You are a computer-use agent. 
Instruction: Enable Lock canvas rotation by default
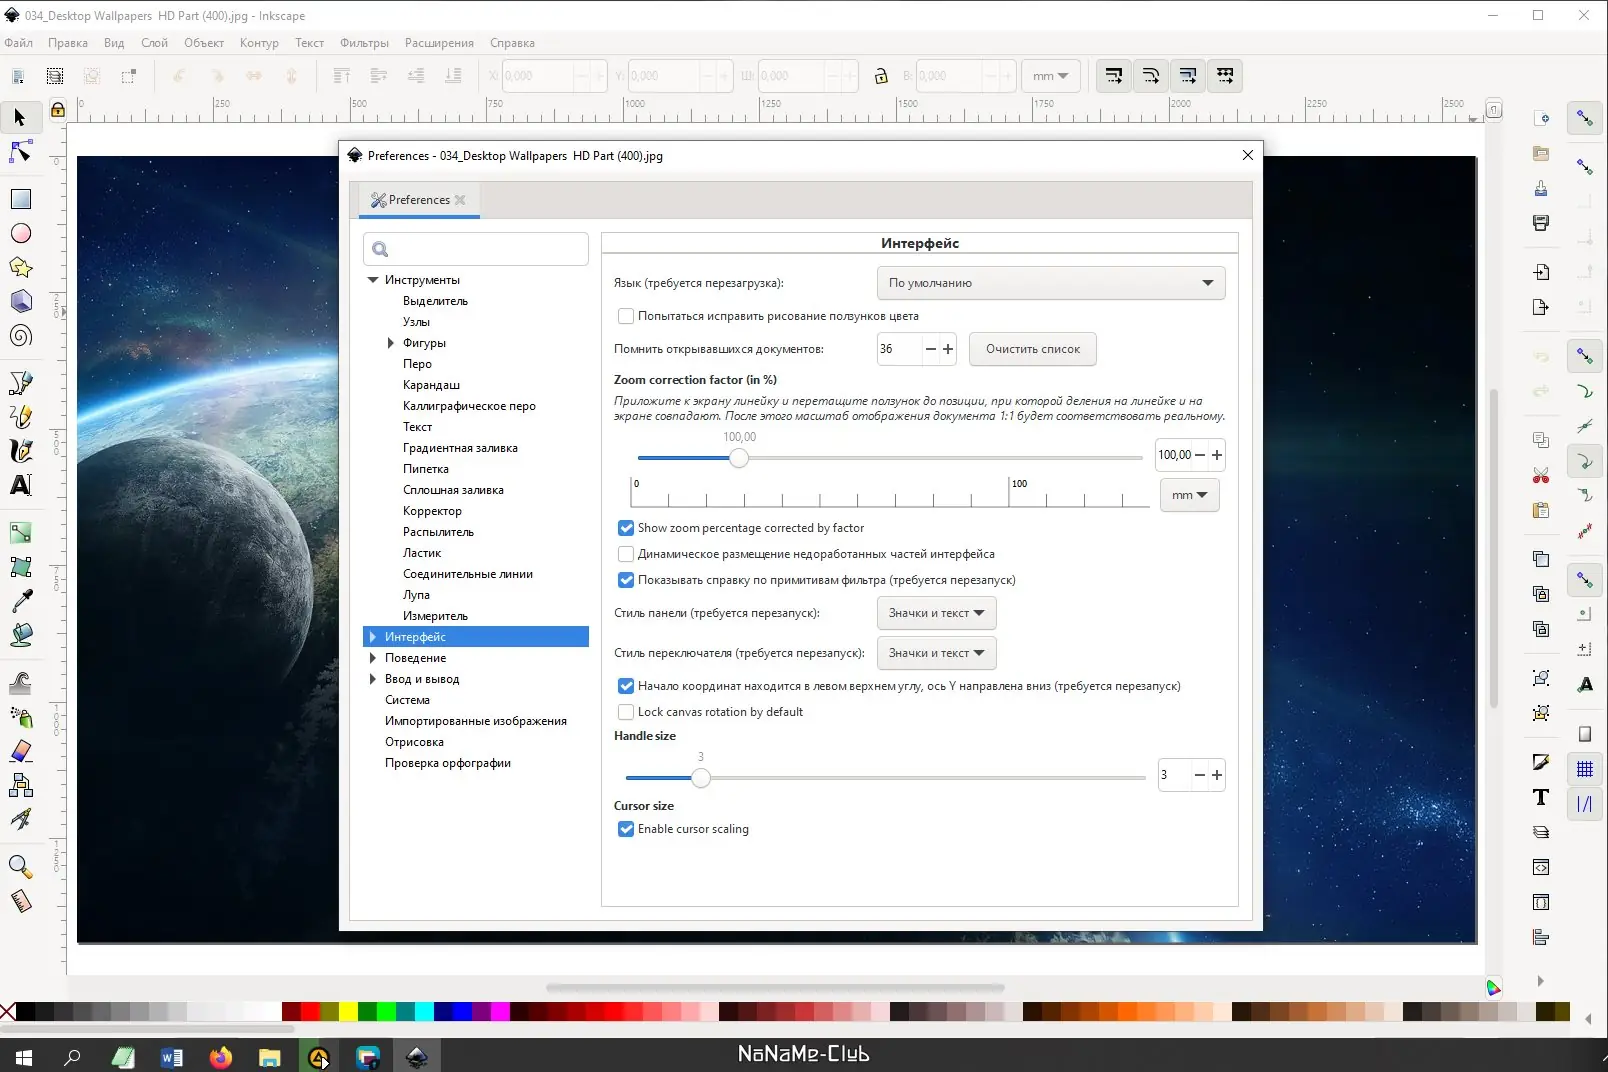tap(626, 712)
